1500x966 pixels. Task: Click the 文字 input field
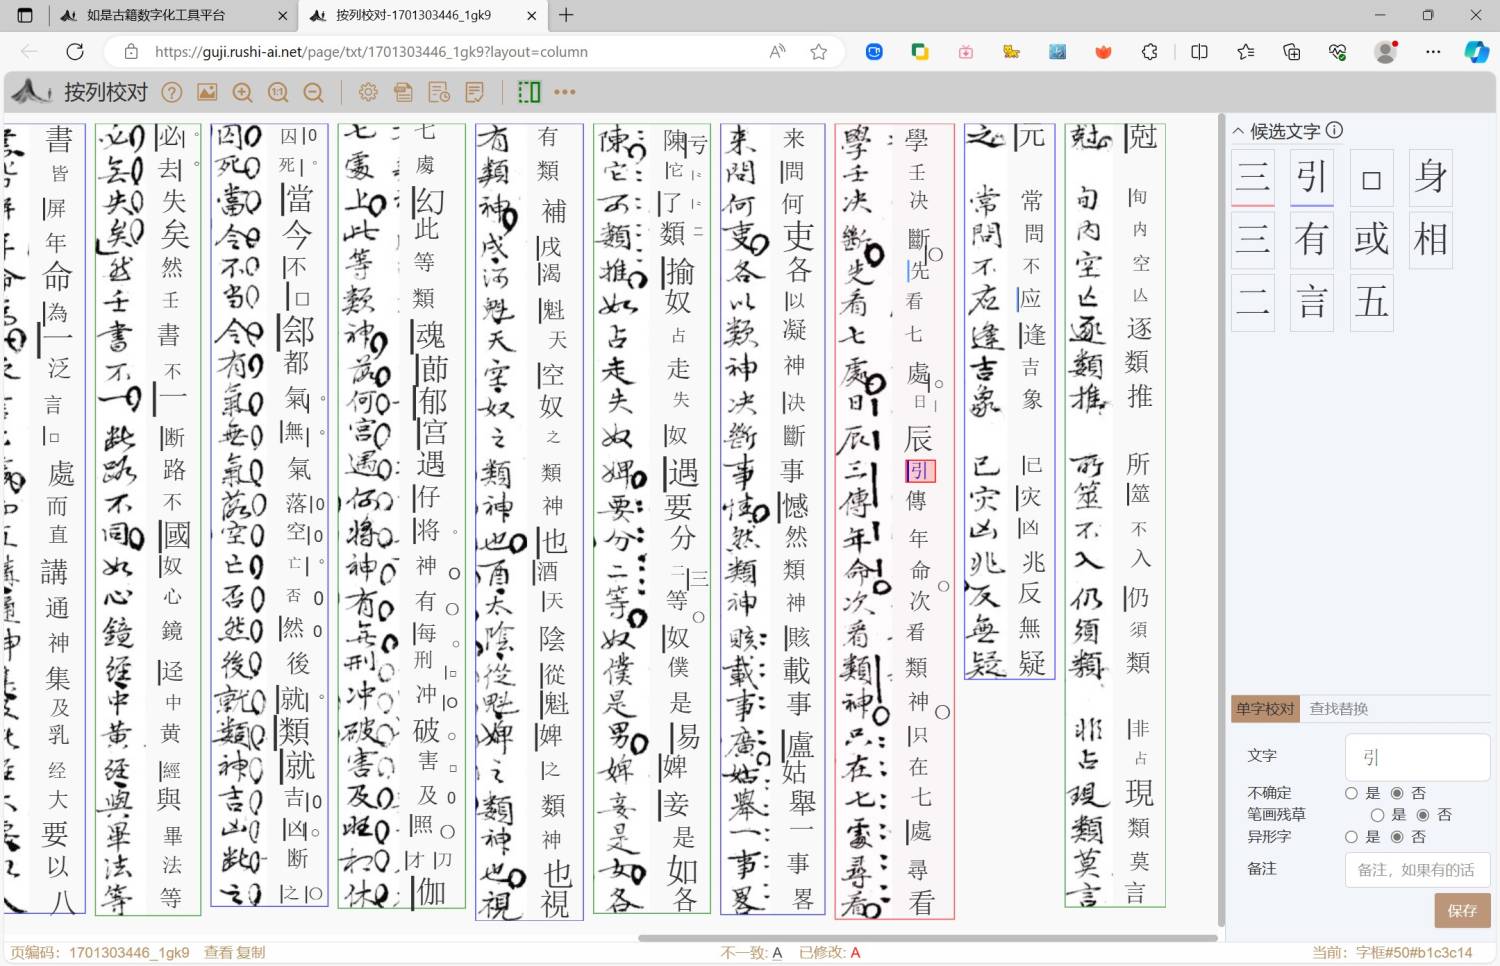click(1417, 757)
